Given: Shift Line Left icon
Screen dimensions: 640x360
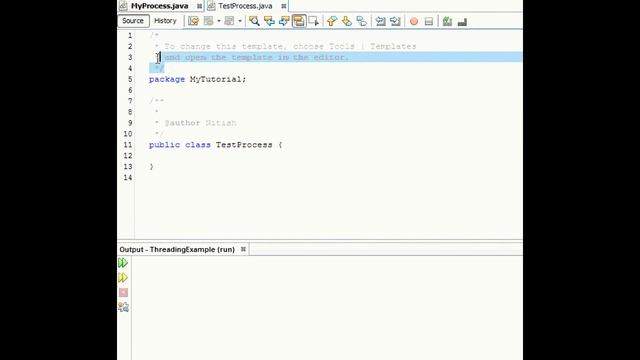Looking at the screenshot, I should [x=380, y=21].
